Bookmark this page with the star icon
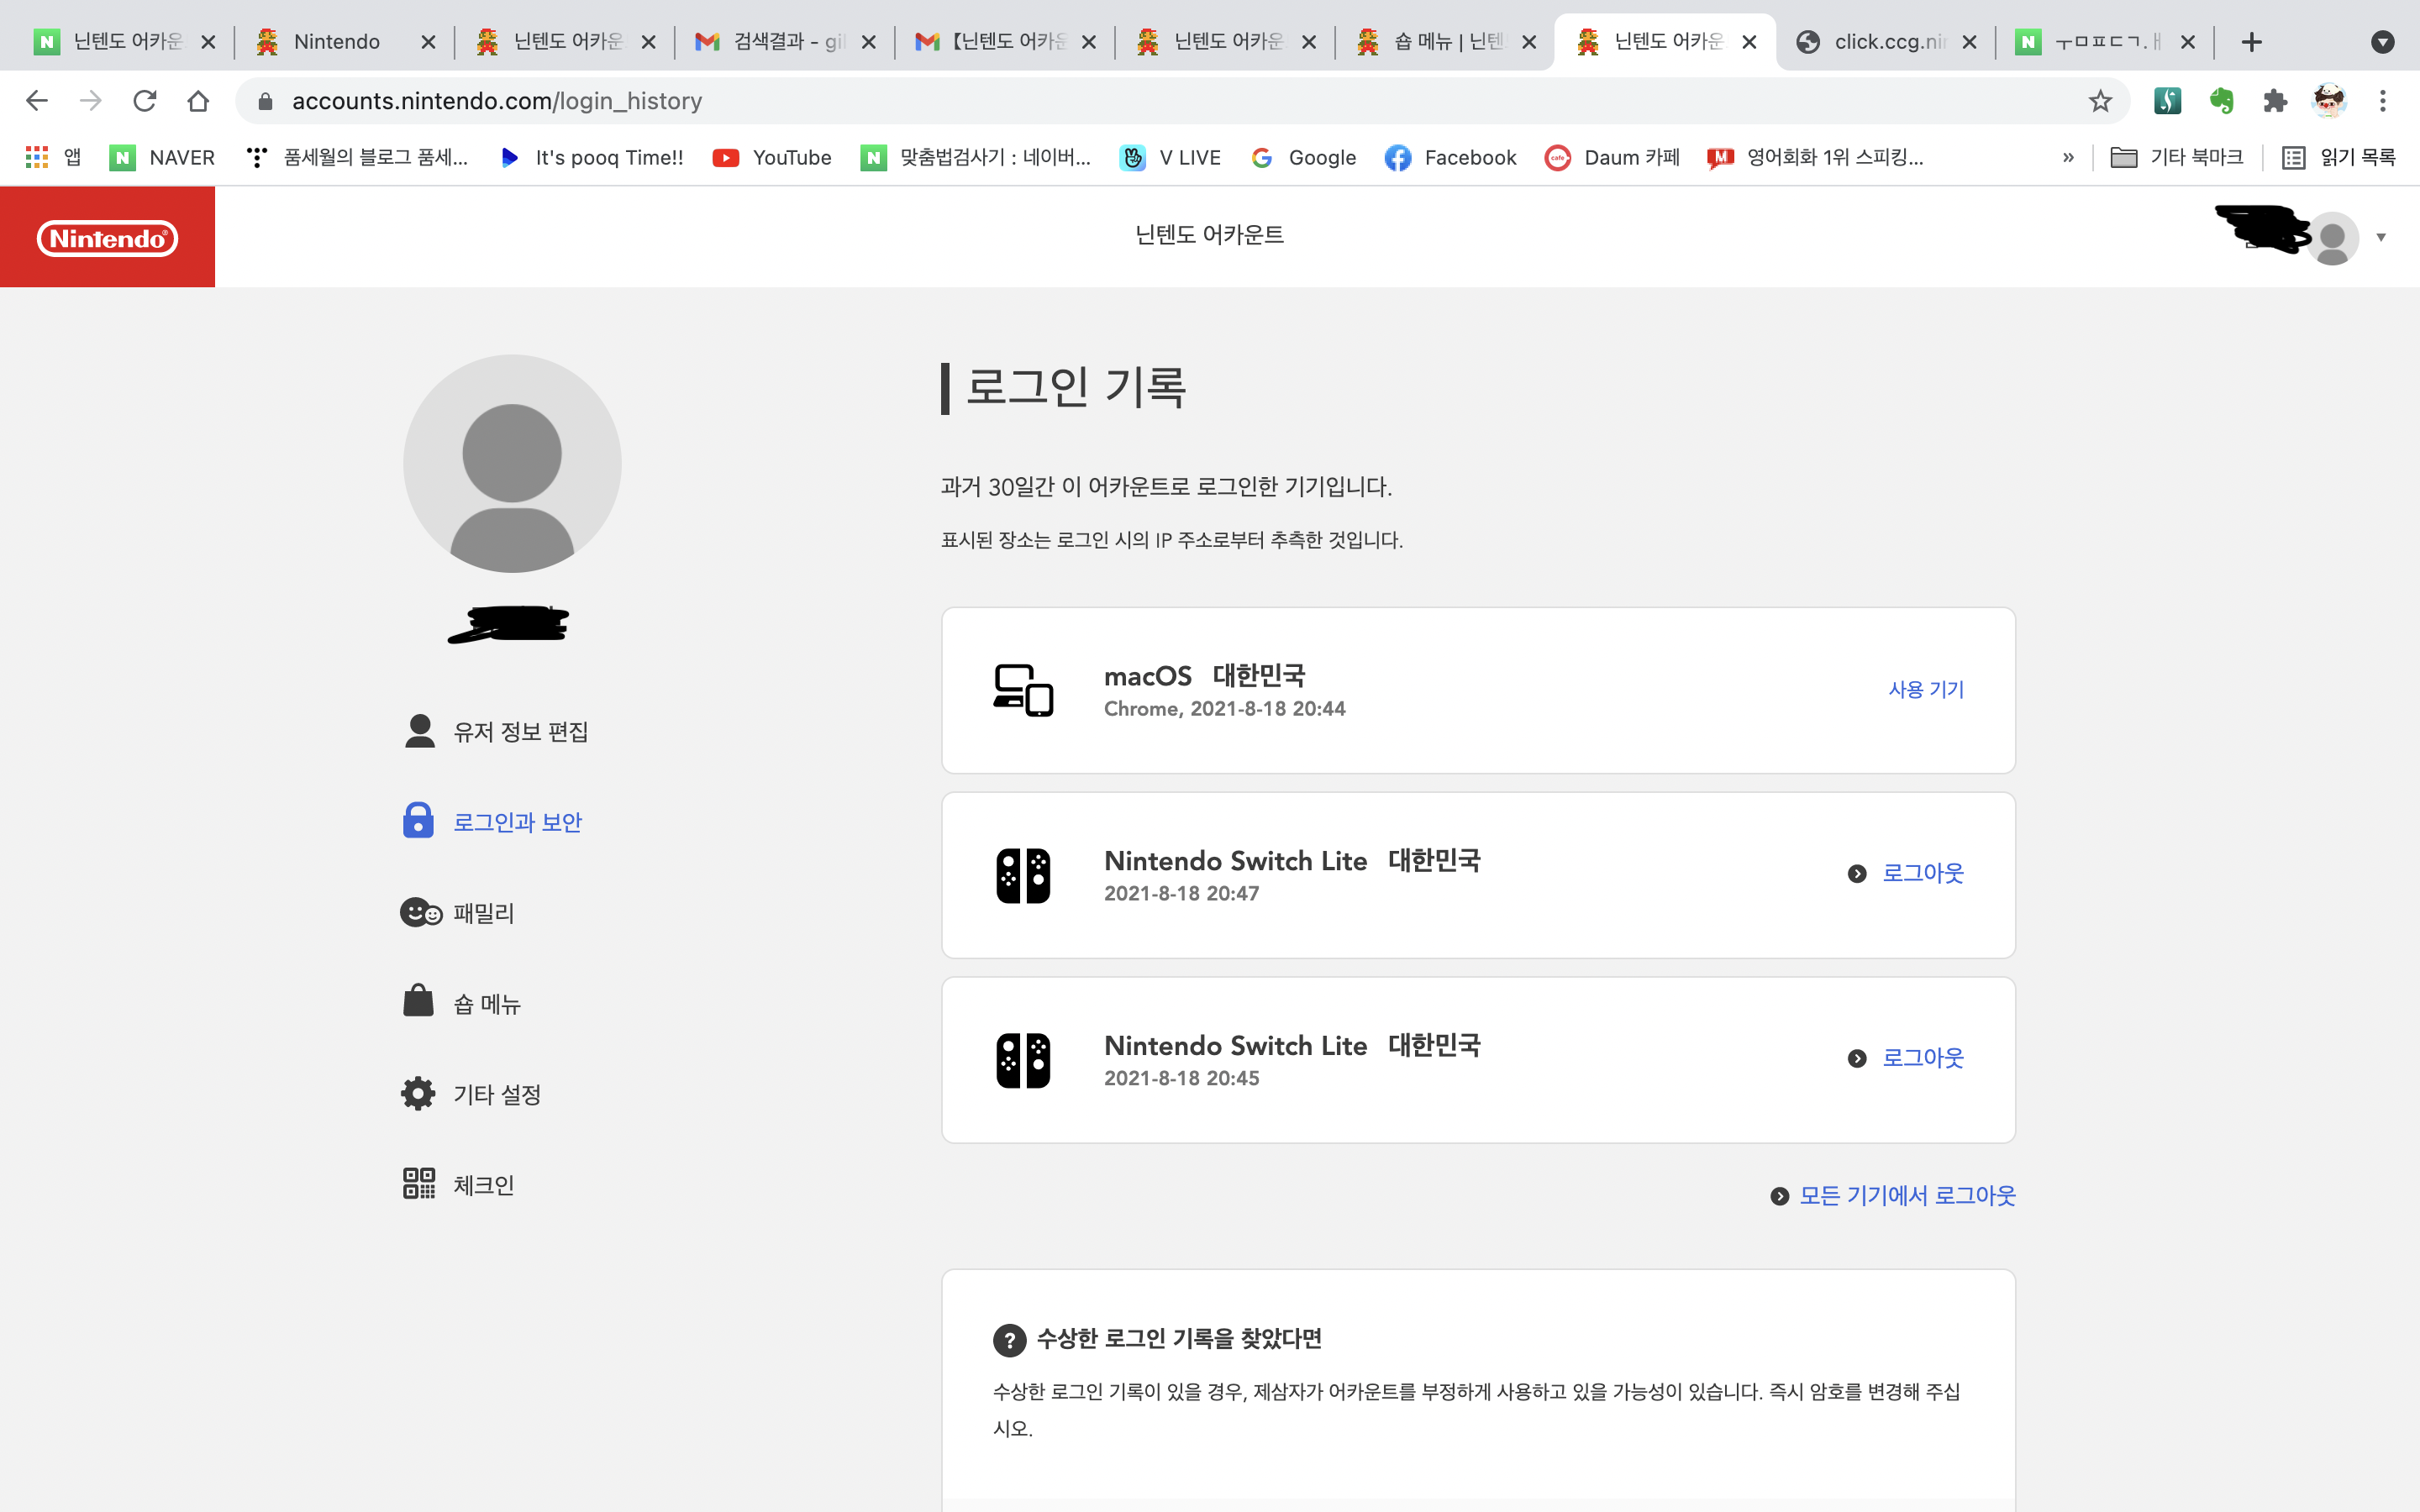 point(2099,101)
